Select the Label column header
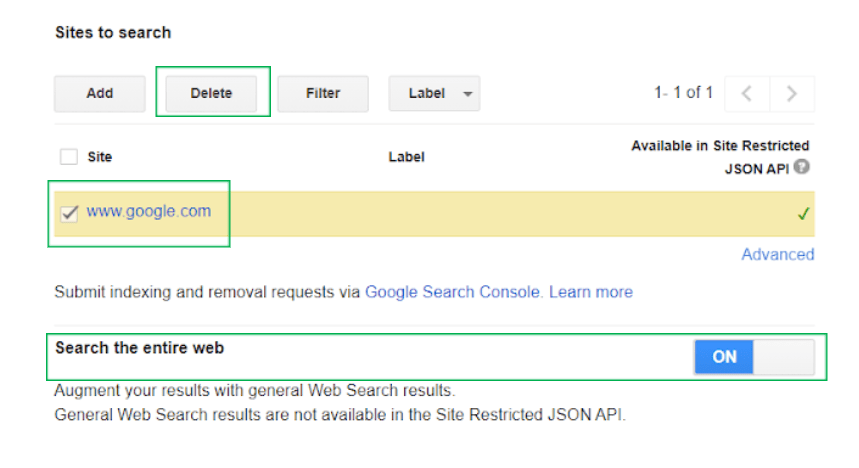859x468 pixels. coord(406,157)
